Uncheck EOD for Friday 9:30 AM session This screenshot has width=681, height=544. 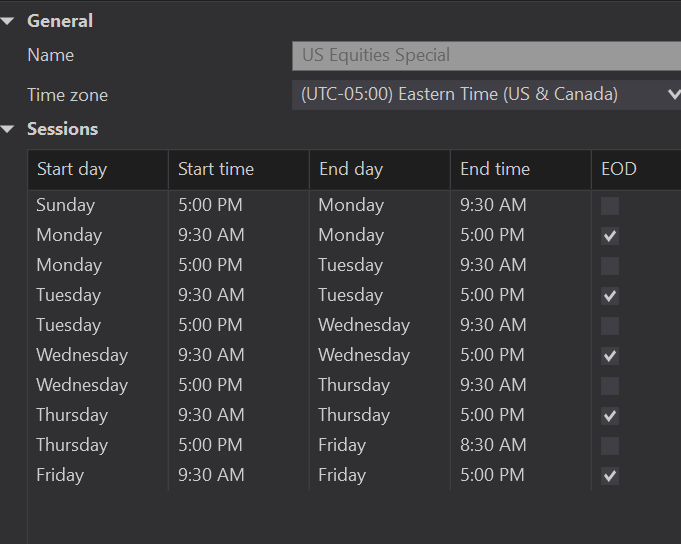tap(610, 476)
